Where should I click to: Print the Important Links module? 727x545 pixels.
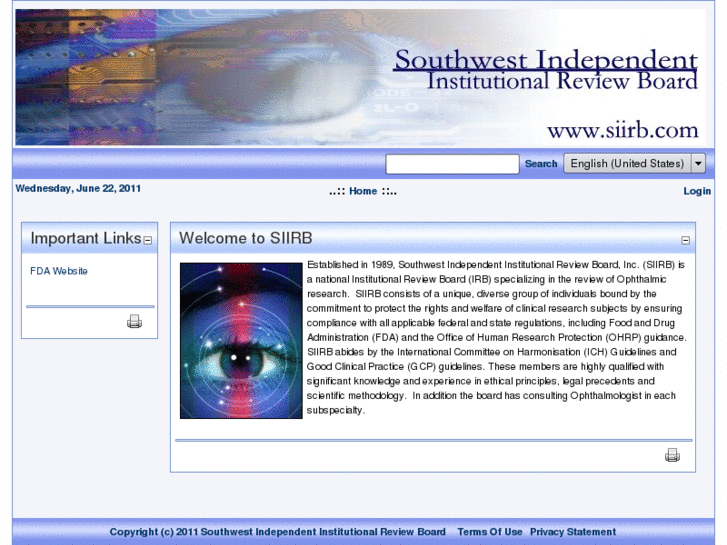pos(134,321)
